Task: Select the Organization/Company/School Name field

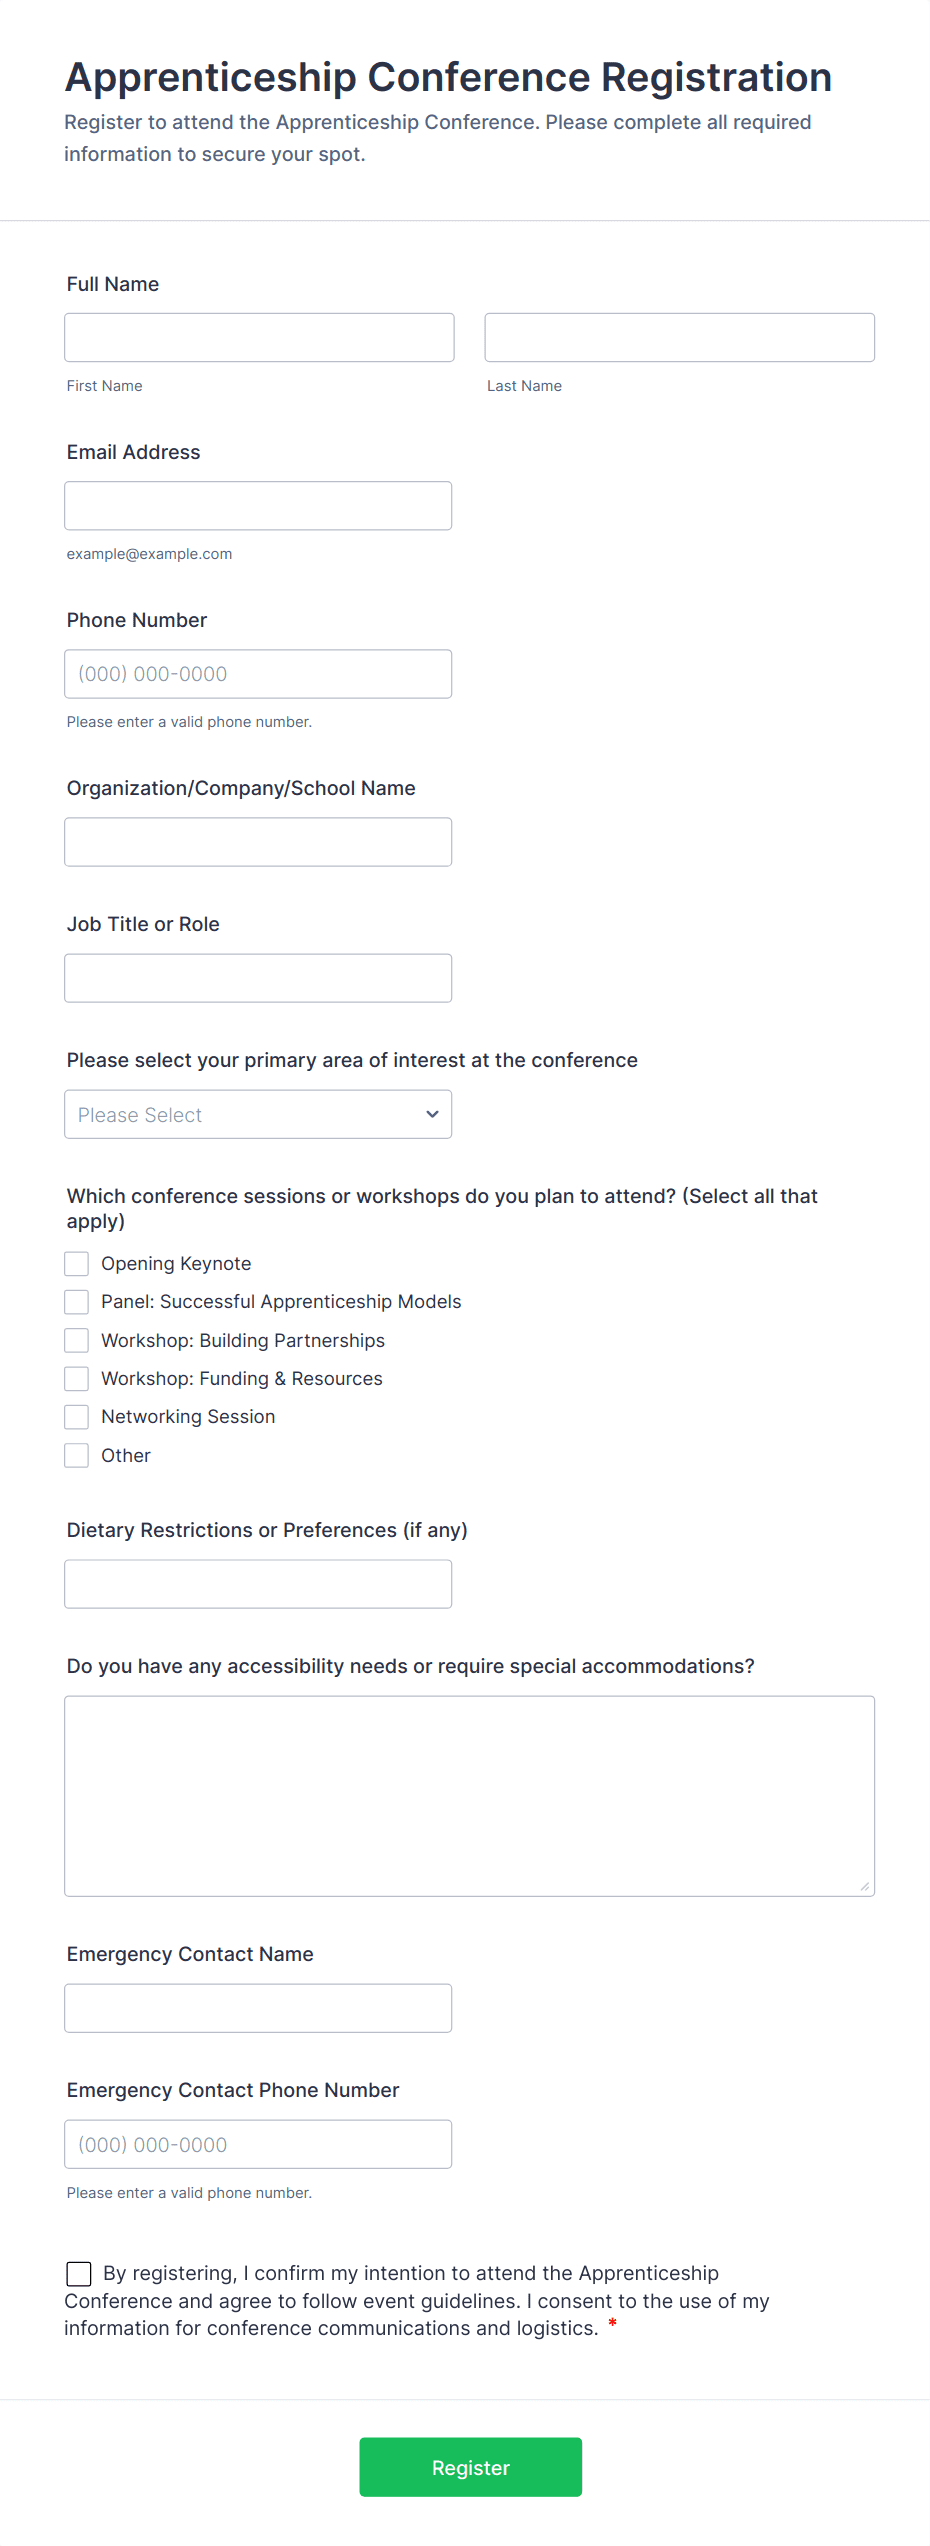Action: pyautogui.click(x=258, y=842)
